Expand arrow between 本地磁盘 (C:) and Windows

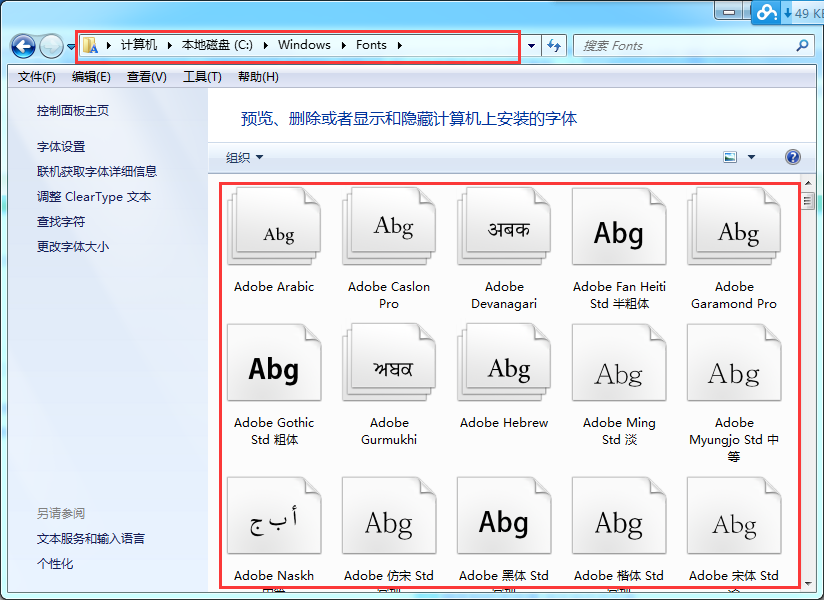pos(265,45)
